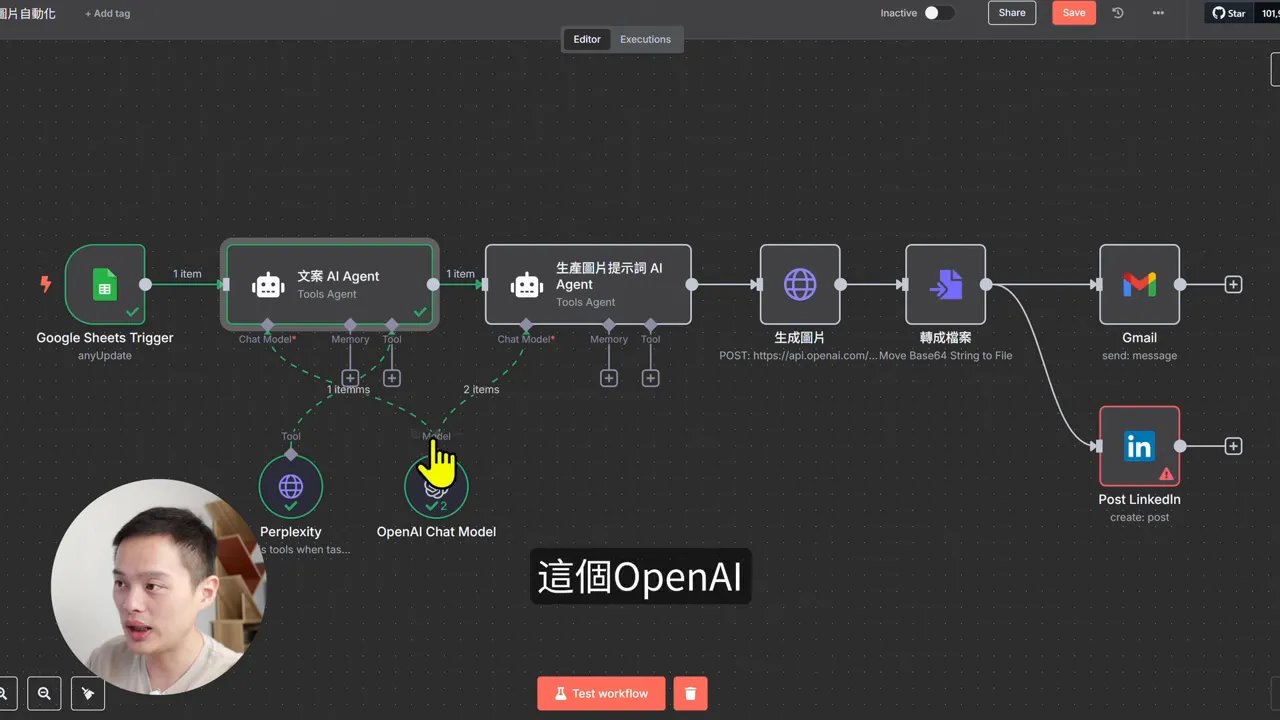
Task: Click the Gmail node output connector dot
Action: click(1180, 284)
